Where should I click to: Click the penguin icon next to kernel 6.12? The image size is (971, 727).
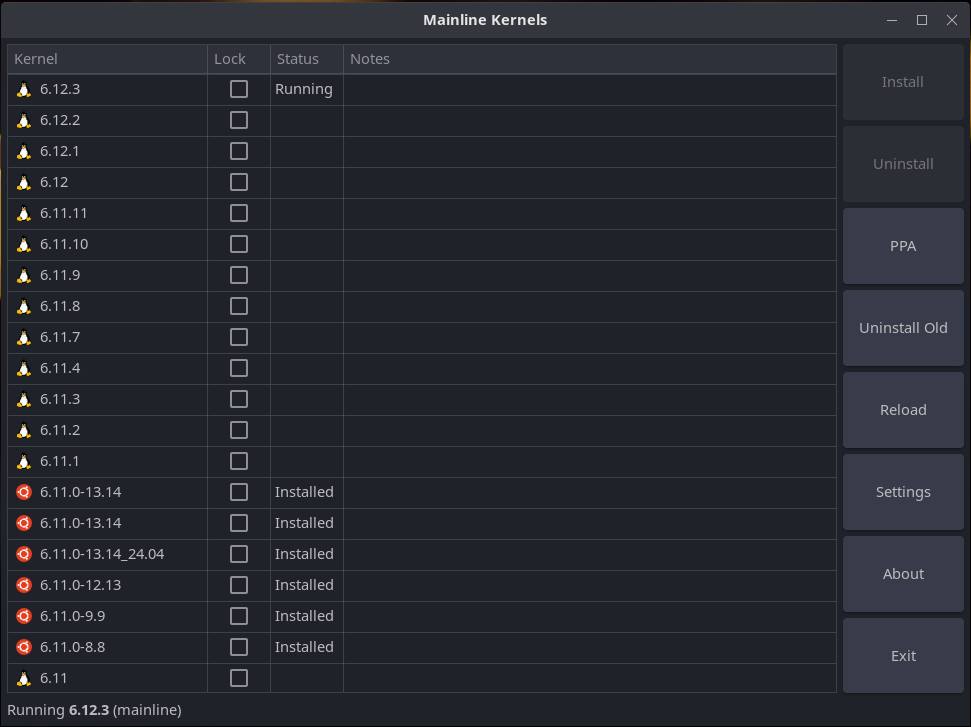pyautogui.click(x=24, y=183)
